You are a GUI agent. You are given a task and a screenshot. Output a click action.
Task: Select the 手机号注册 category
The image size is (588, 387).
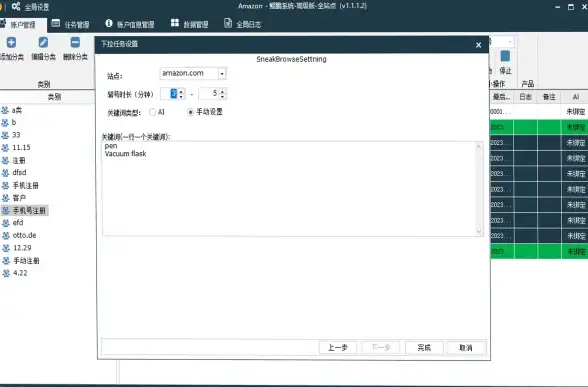point(29,210)
